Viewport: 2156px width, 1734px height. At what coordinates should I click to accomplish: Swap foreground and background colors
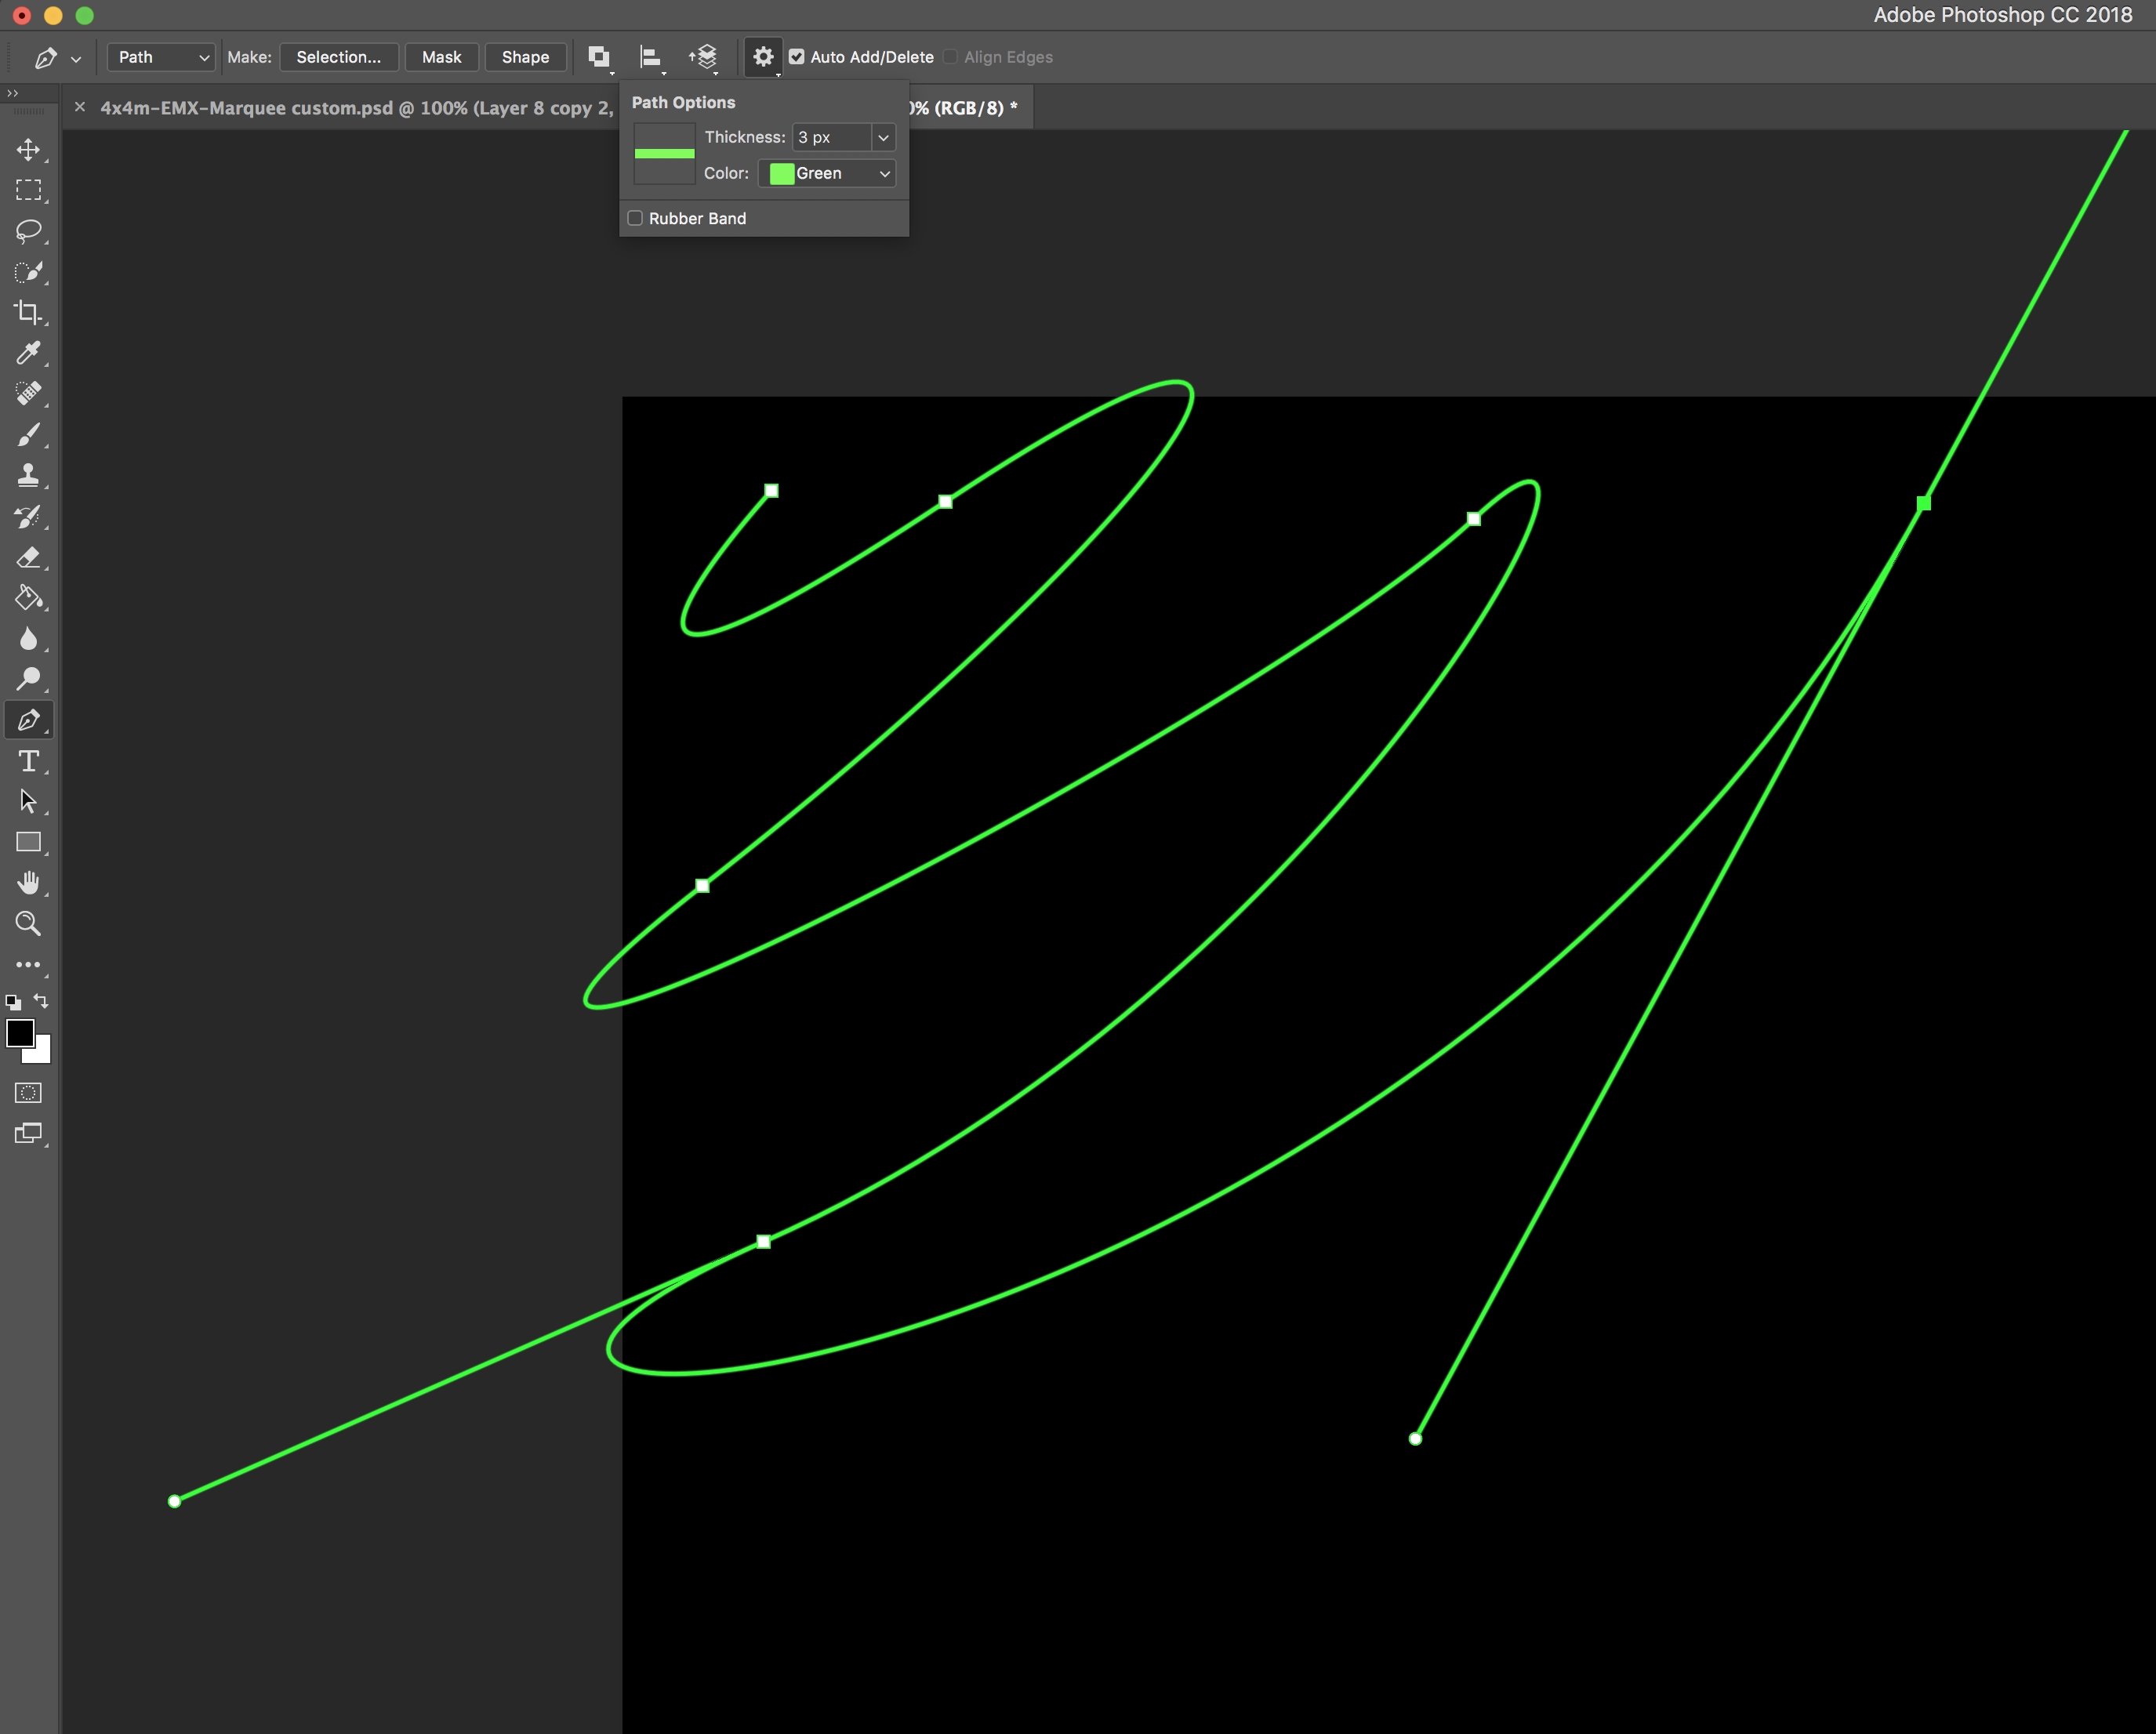point(41,1001)
